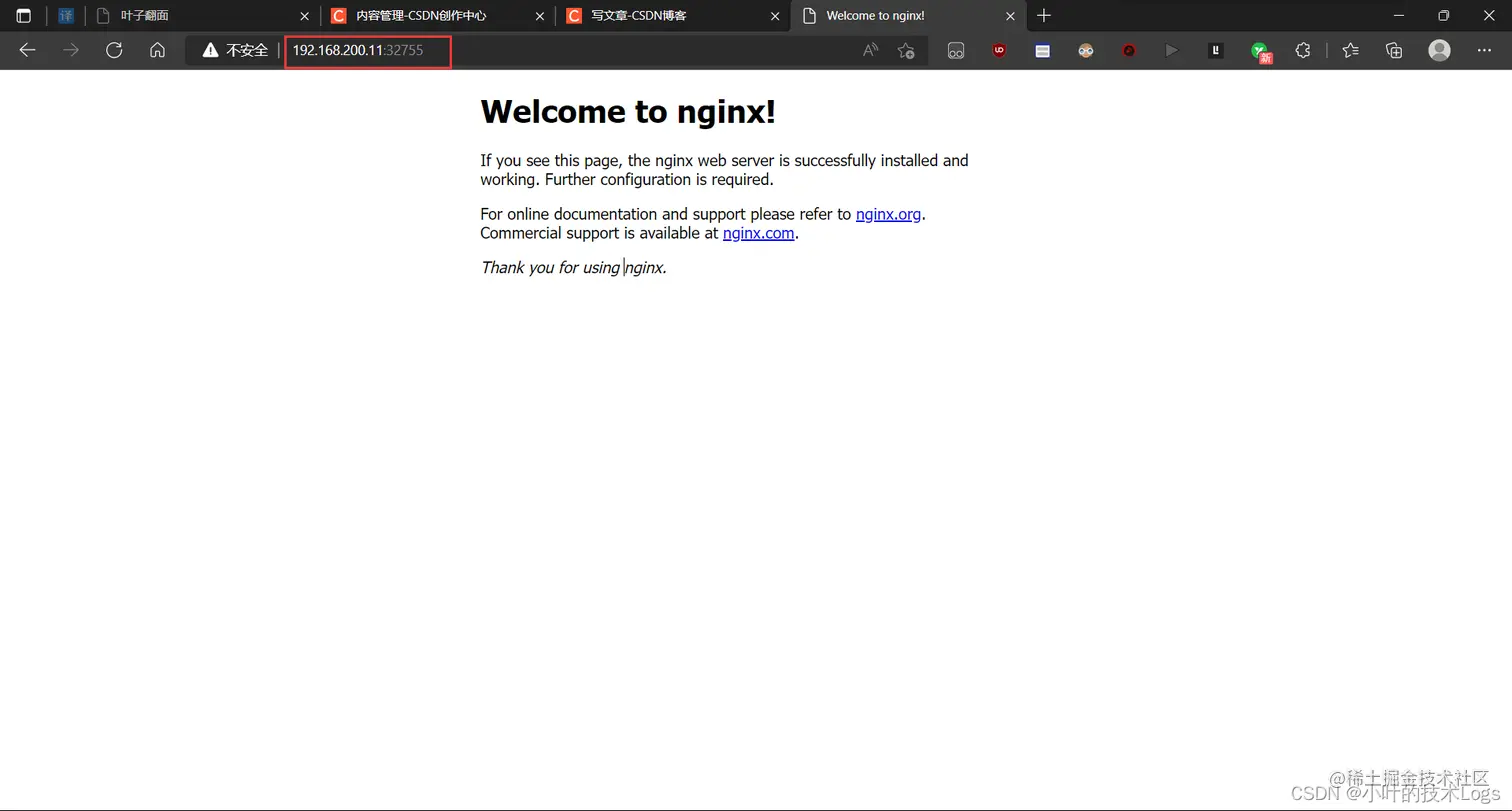Follow the nginx.com link
Screen dimensions: 1512x811
(759, 233)
